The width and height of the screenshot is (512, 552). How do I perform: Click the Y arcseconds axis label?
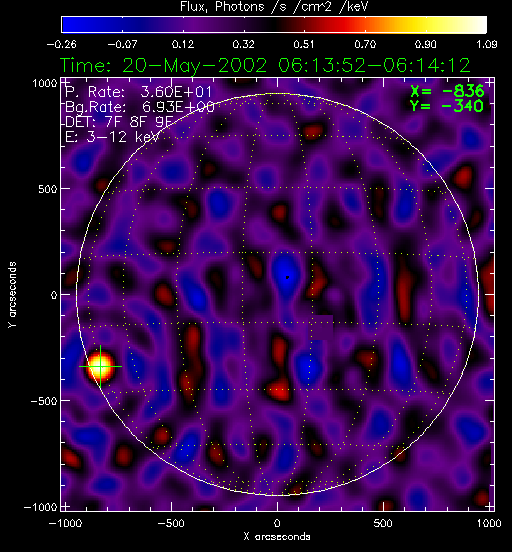[12, 295]
